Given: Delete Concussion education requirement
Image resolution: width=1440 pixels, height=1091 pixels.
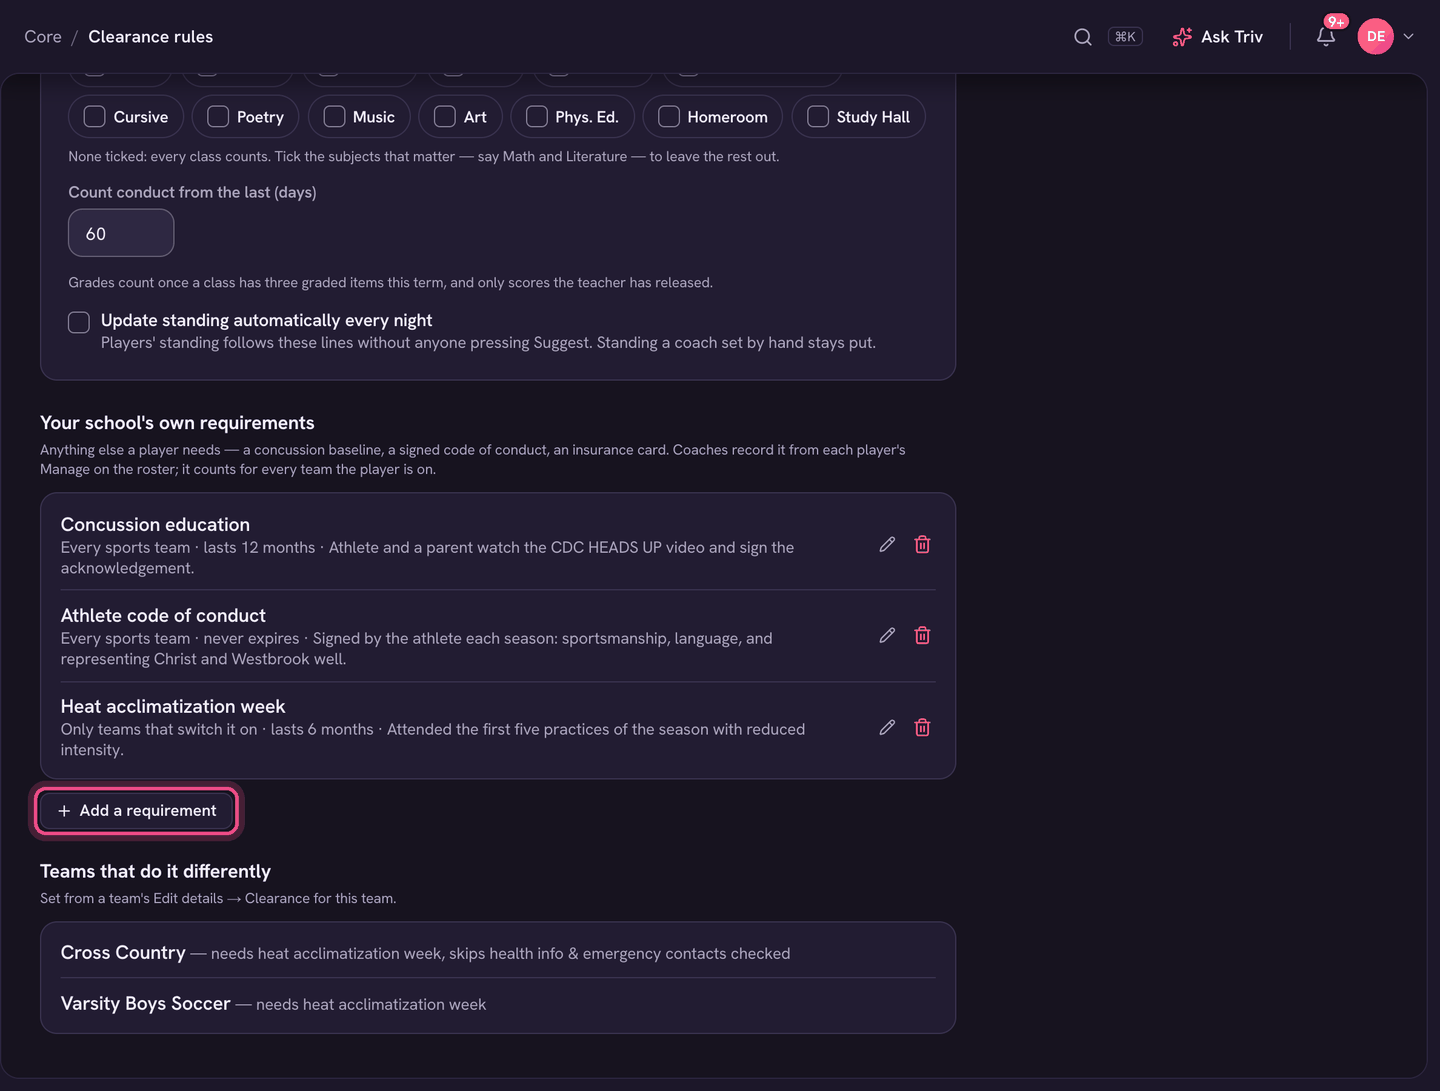Looking at the screenshot, I should 922,545.
